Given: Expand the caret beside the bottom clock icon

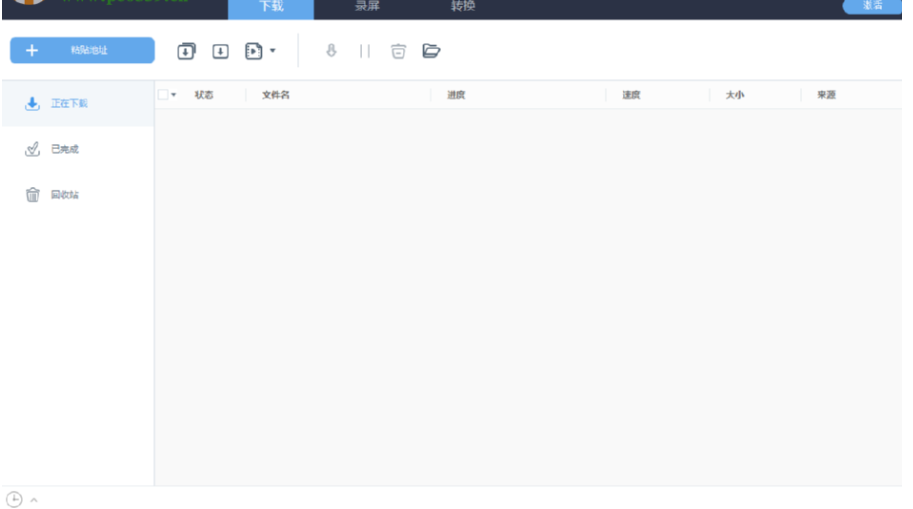Looking at the screenshot, I should 34,499.
